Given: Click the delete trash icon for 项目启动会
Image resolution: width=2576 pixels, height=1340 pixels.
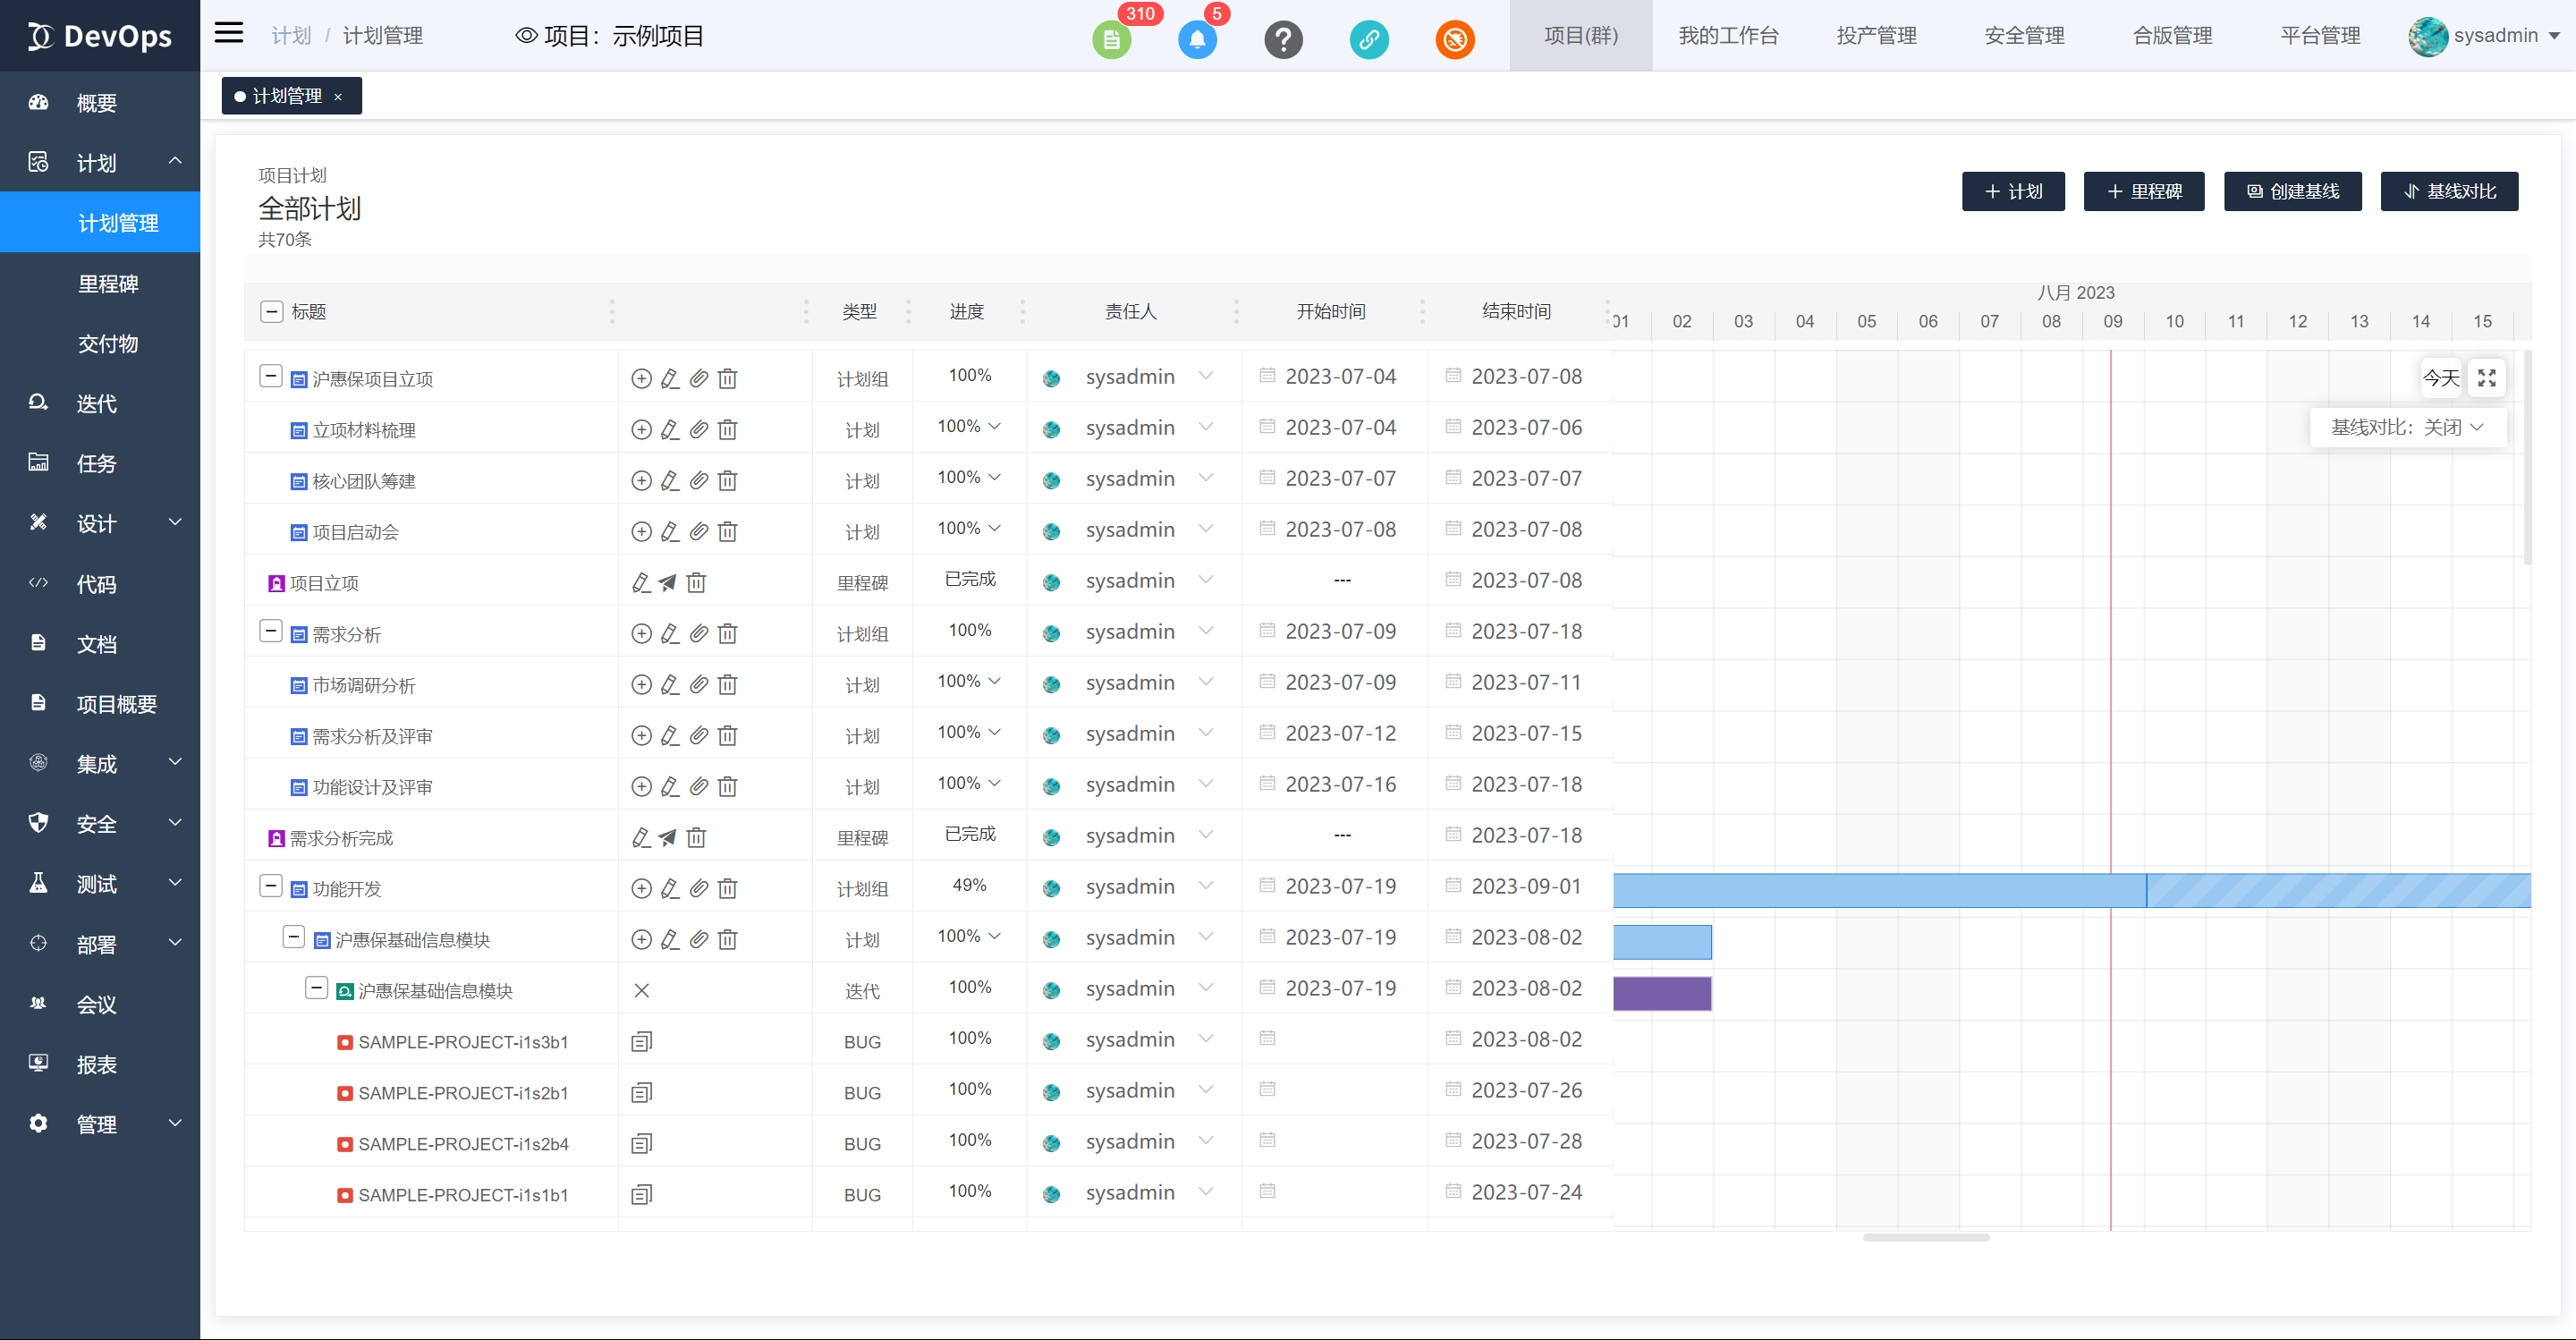Looking at the screenshot, I should click(727, 531).
